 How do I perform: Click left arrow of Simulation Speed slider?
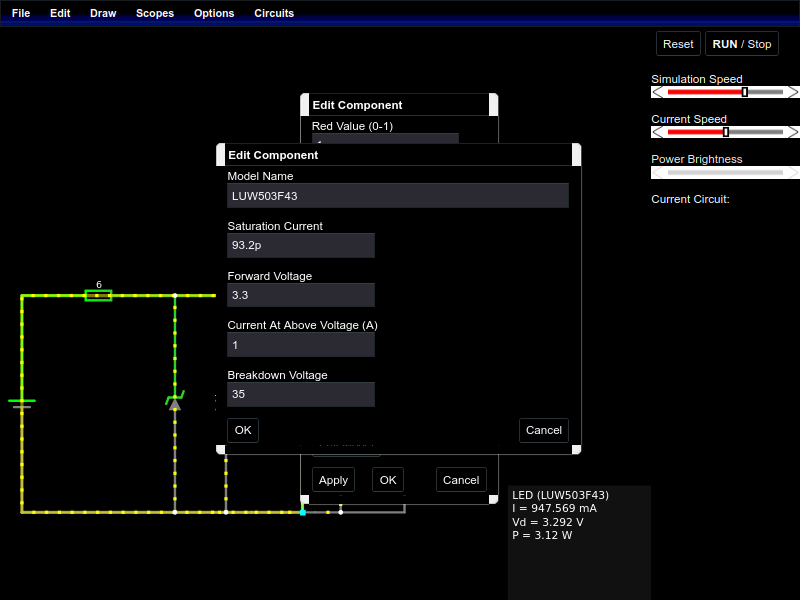(x=657, y=92)
